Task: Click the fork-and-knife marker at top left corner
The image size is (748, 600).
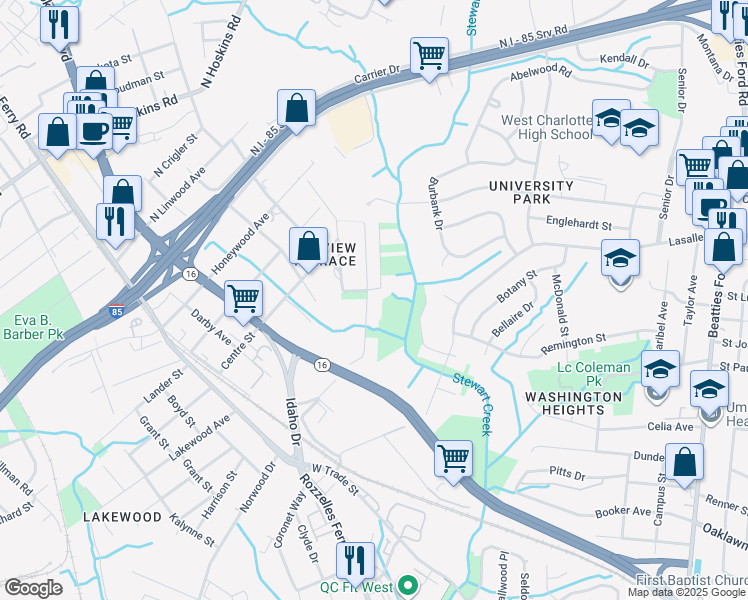Action: [60, 25]
